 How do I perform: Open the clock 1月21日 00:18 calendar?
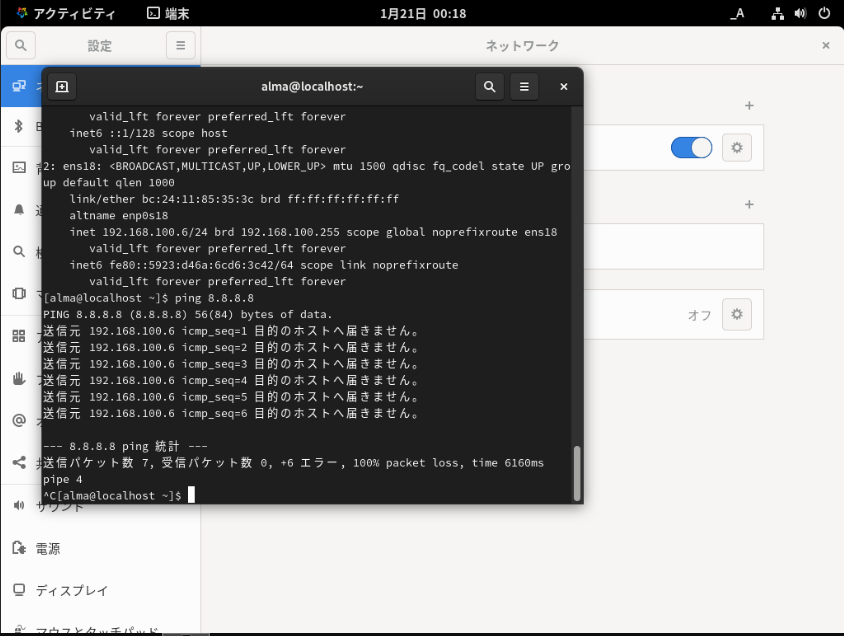[x=423, y=13]
